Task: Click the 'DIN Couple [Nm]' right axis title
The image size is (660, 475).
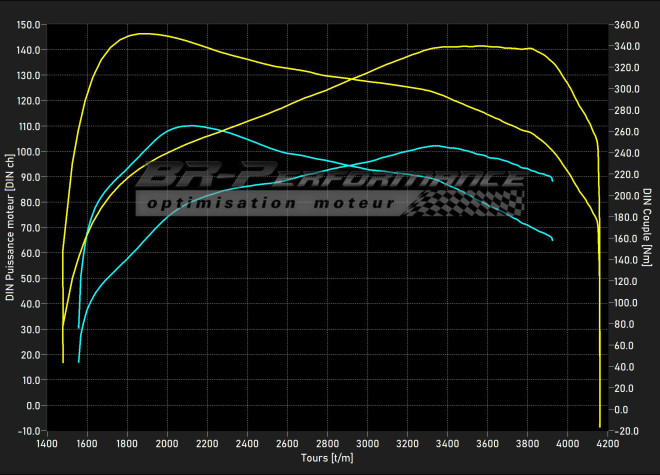Action: (x=648, y=228)
